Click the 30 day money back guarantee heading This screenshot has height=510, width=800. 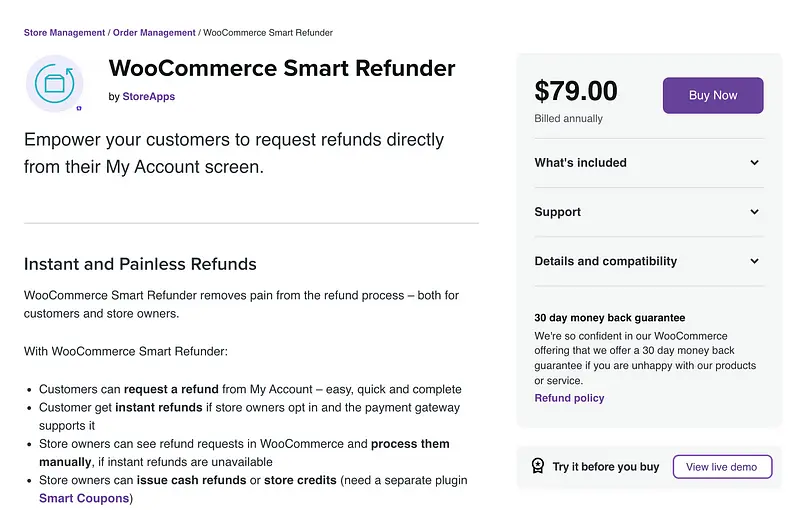click(x=610, y=318)
